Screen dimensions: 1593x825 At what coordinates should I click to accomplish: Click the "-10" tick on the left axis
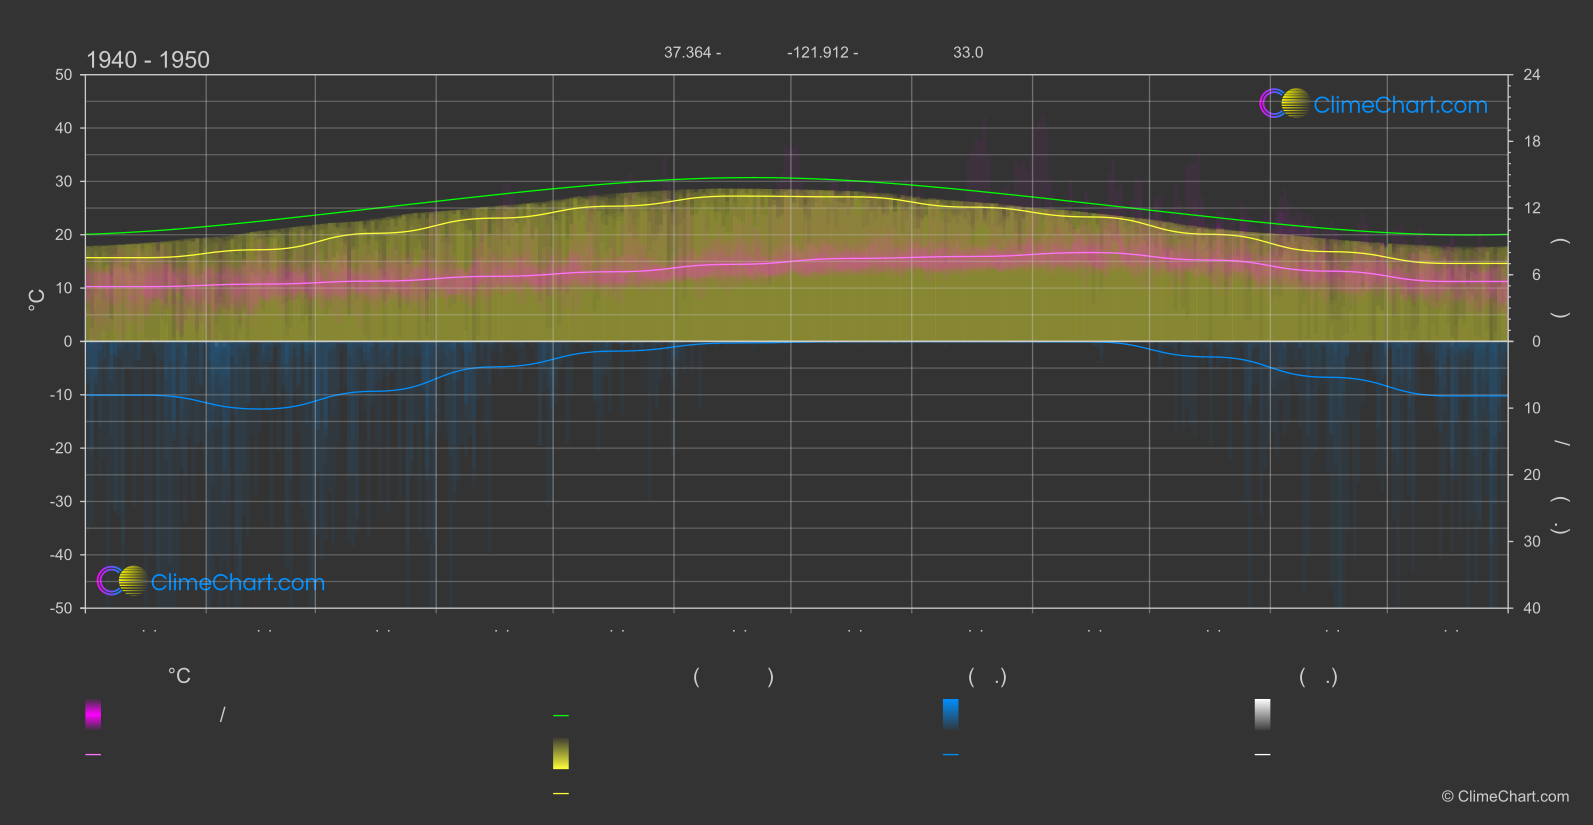(61, 395)
